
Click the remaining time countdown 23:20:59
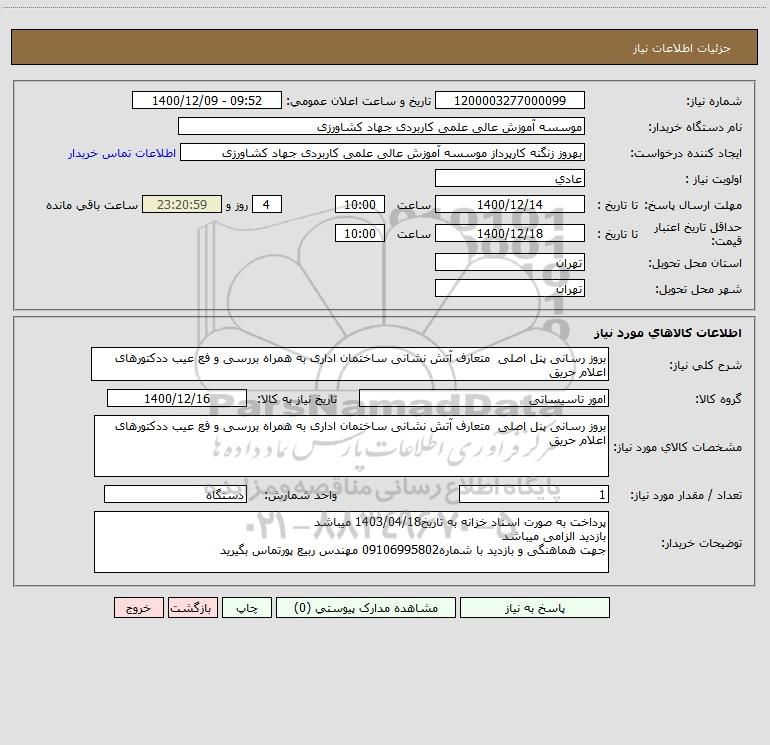point(182,204)
